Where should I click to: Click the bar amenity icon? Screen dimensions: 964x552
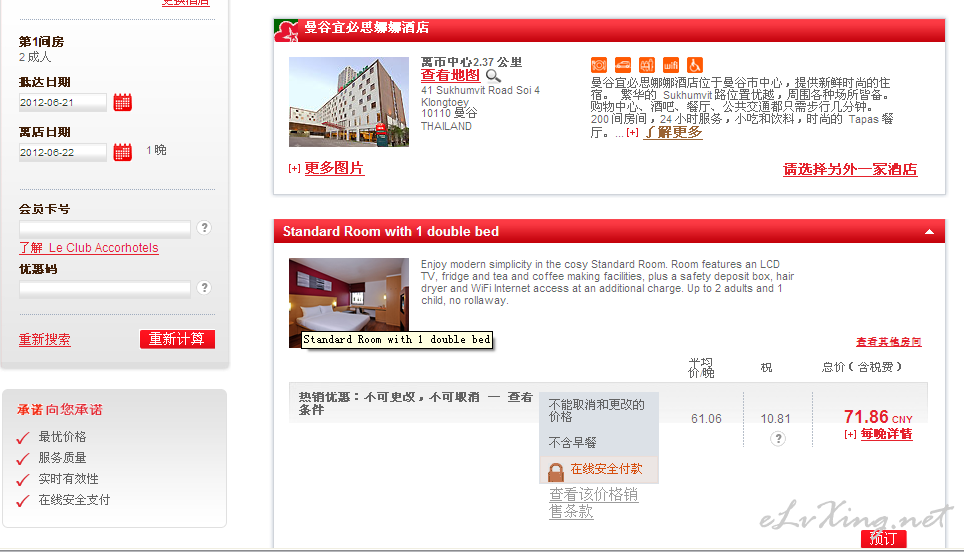647,65
